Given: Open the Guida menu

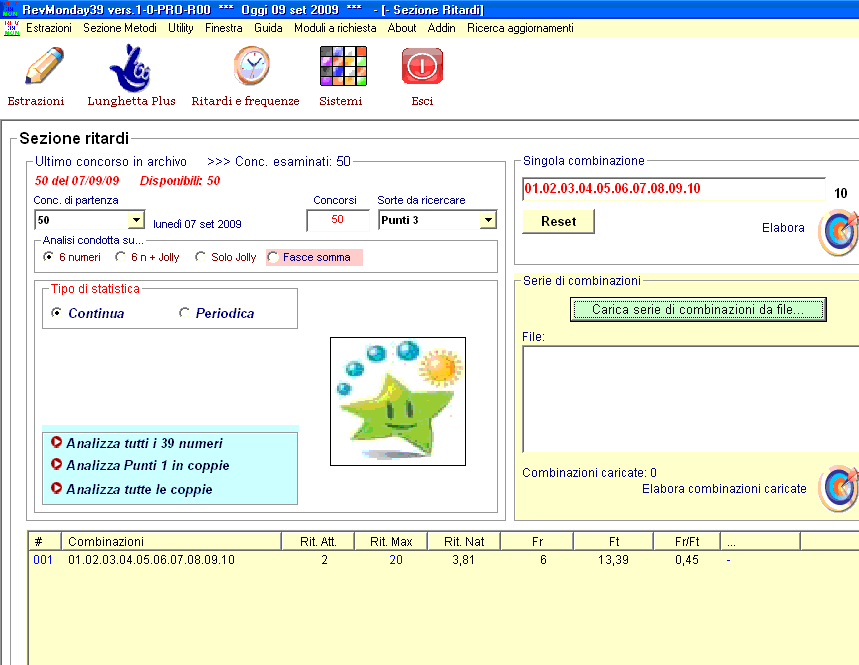Looking at the screenshot, I should (x=268, y=28).
